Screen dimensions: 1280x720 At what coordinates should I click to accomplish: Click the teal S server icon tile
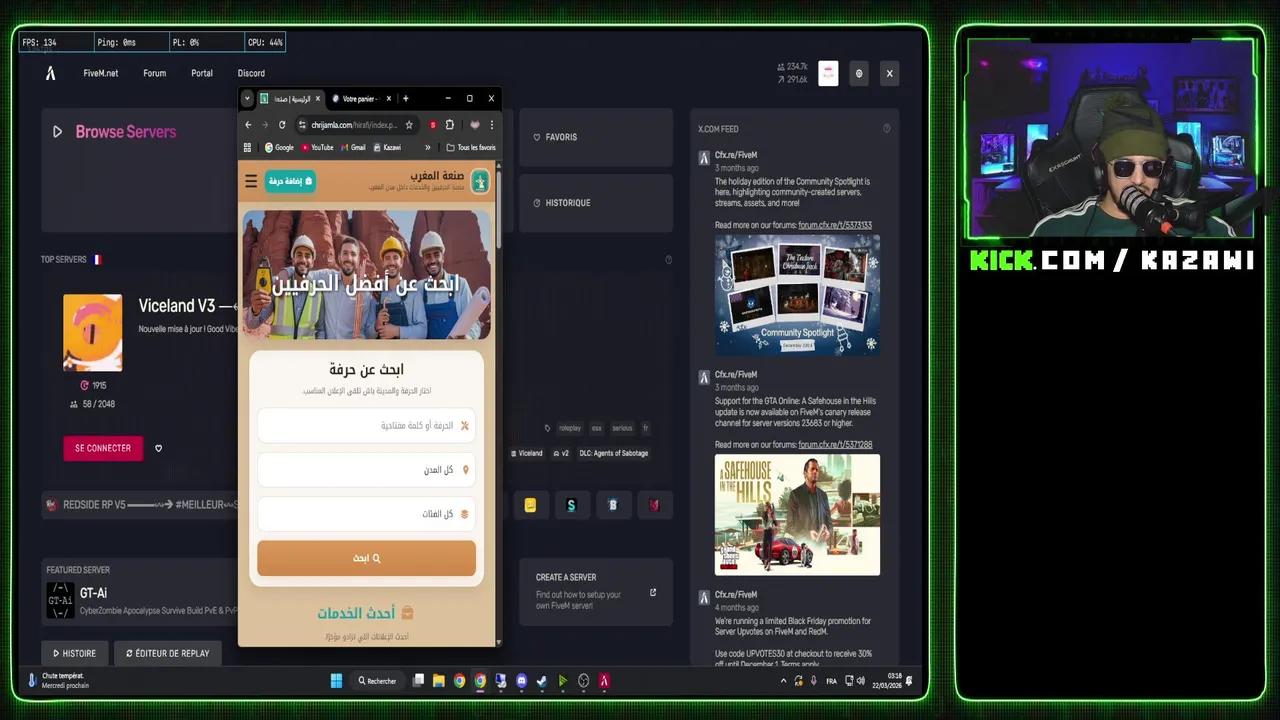point(571,505)
